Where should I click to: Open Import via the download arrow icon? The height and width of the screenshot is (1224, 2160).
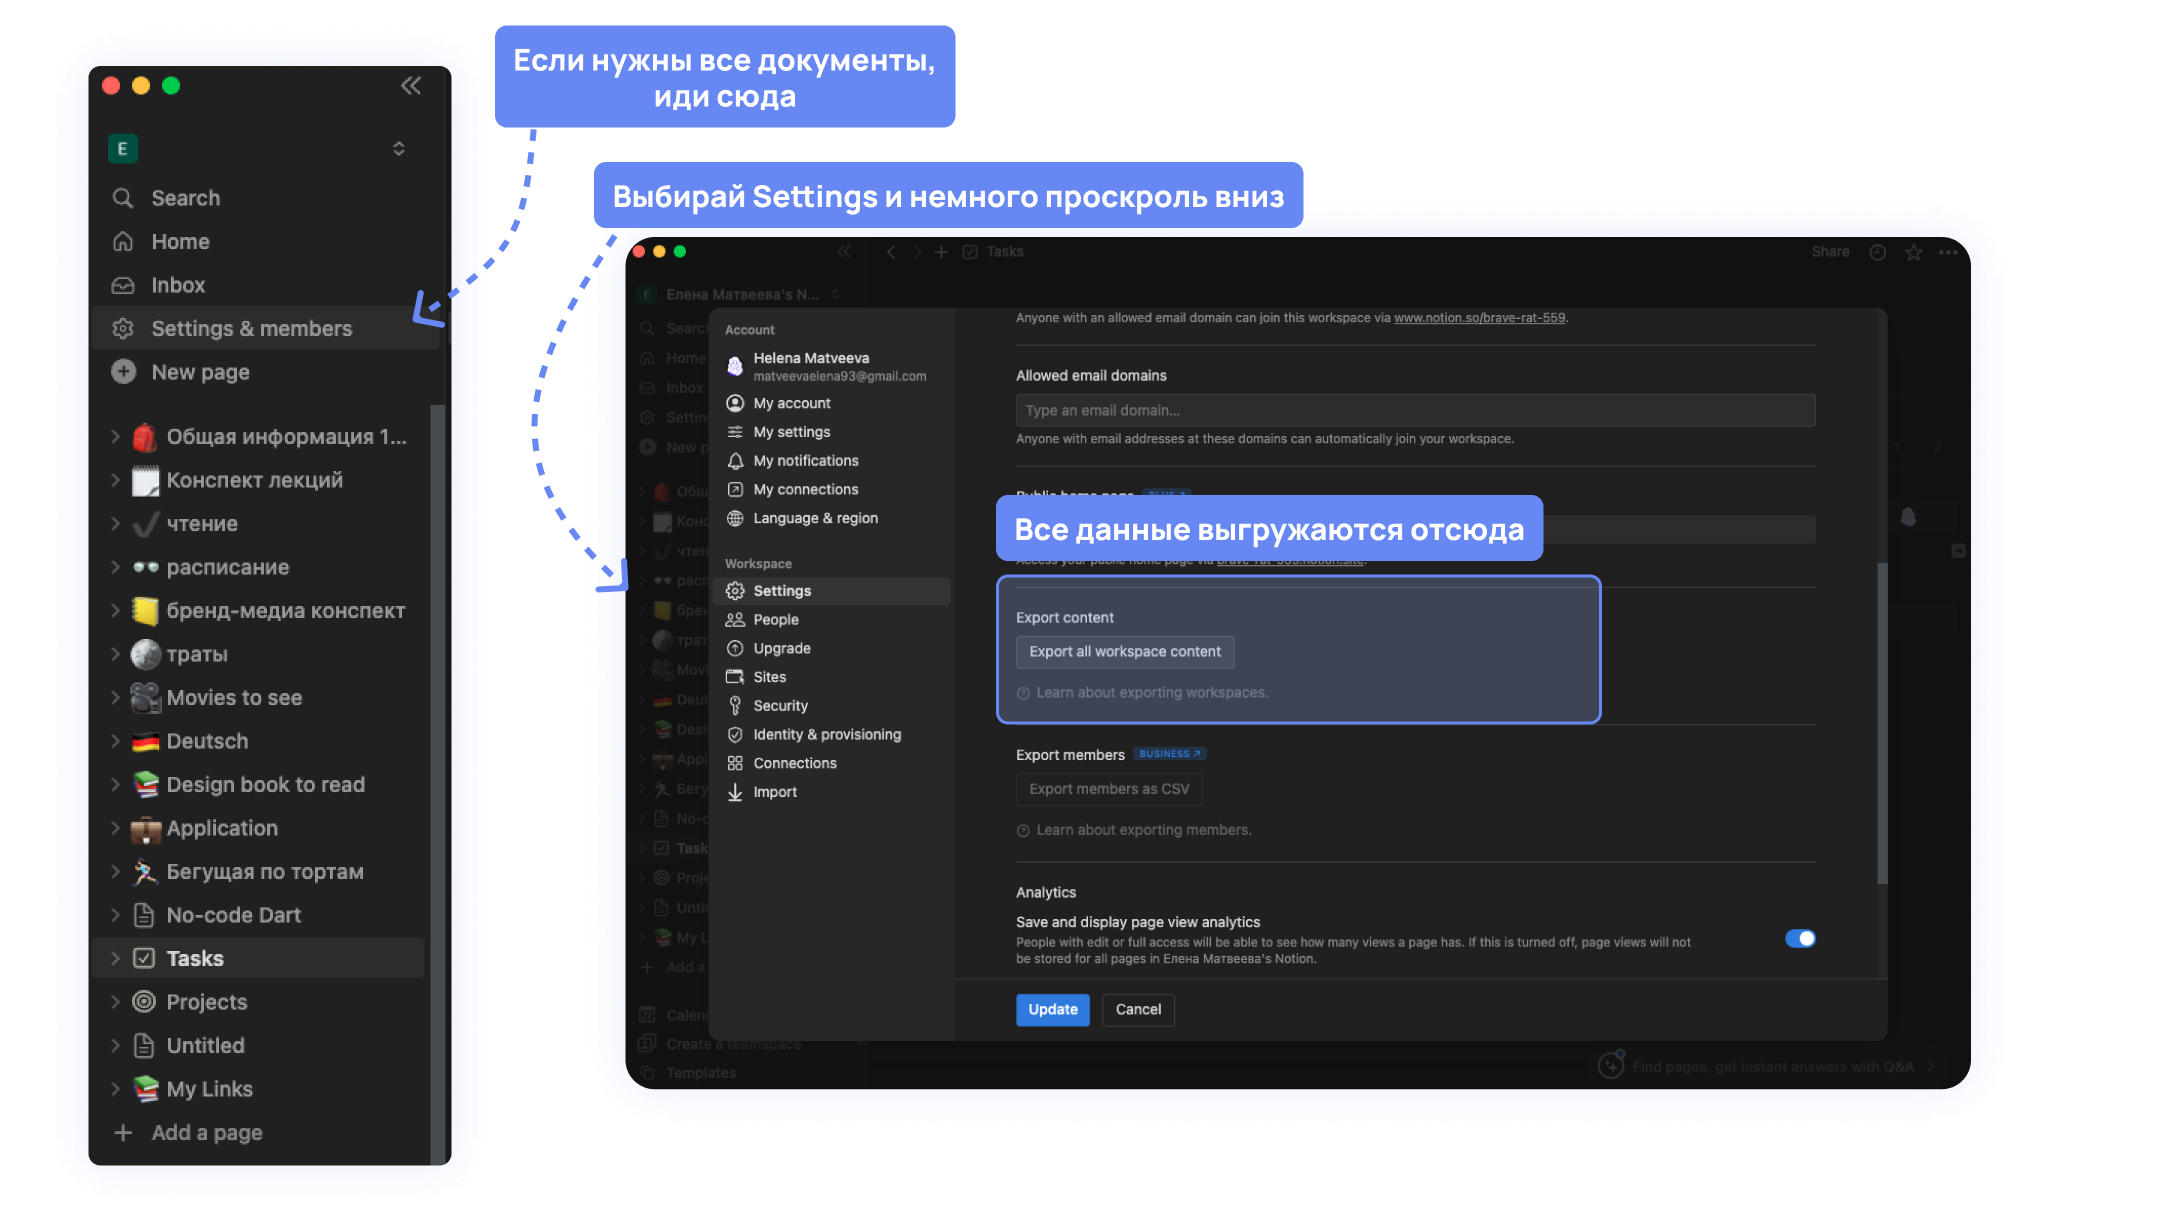(x=735, y=792)
